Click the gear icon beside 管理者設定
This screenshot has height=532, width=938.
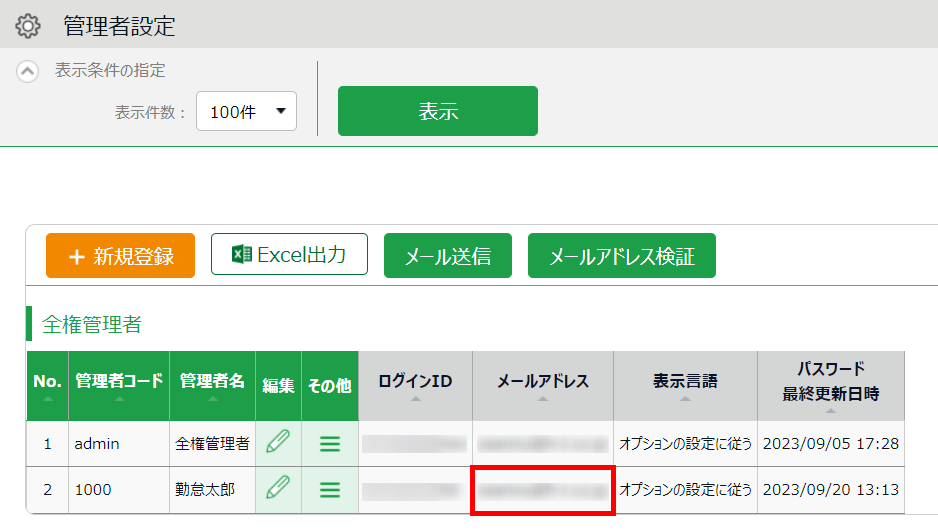(28, 26)
